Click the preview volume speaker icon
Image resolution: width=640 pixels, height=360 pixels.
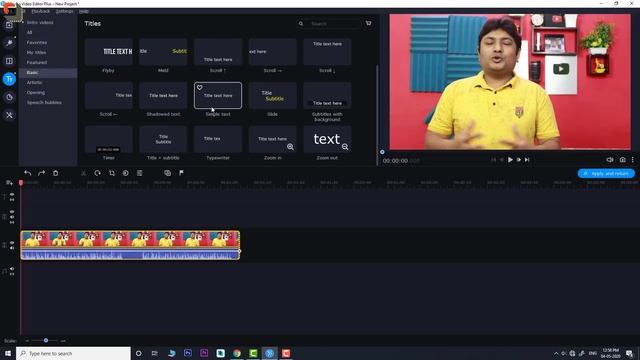coord(610,160)
